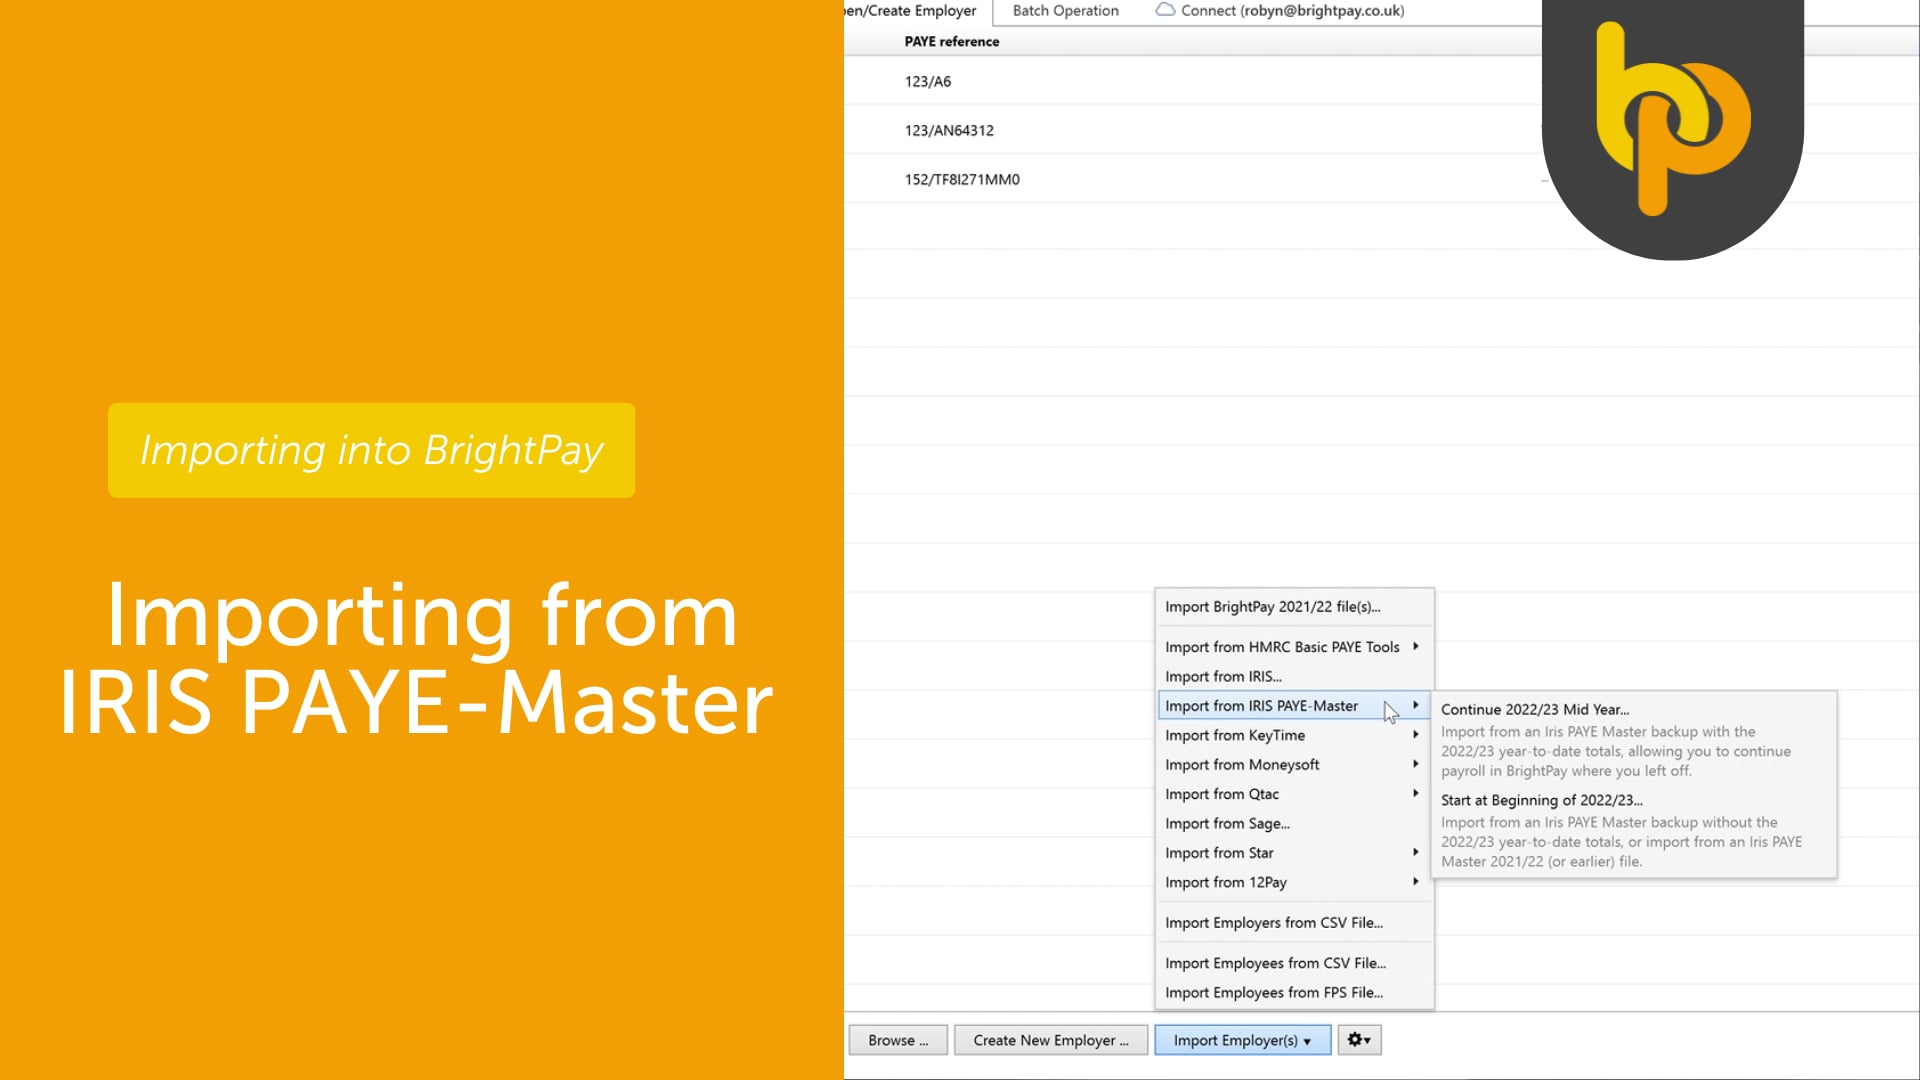Expand the Import from Star submenu
The image size is (1920, 1080).
(1219, 852)
